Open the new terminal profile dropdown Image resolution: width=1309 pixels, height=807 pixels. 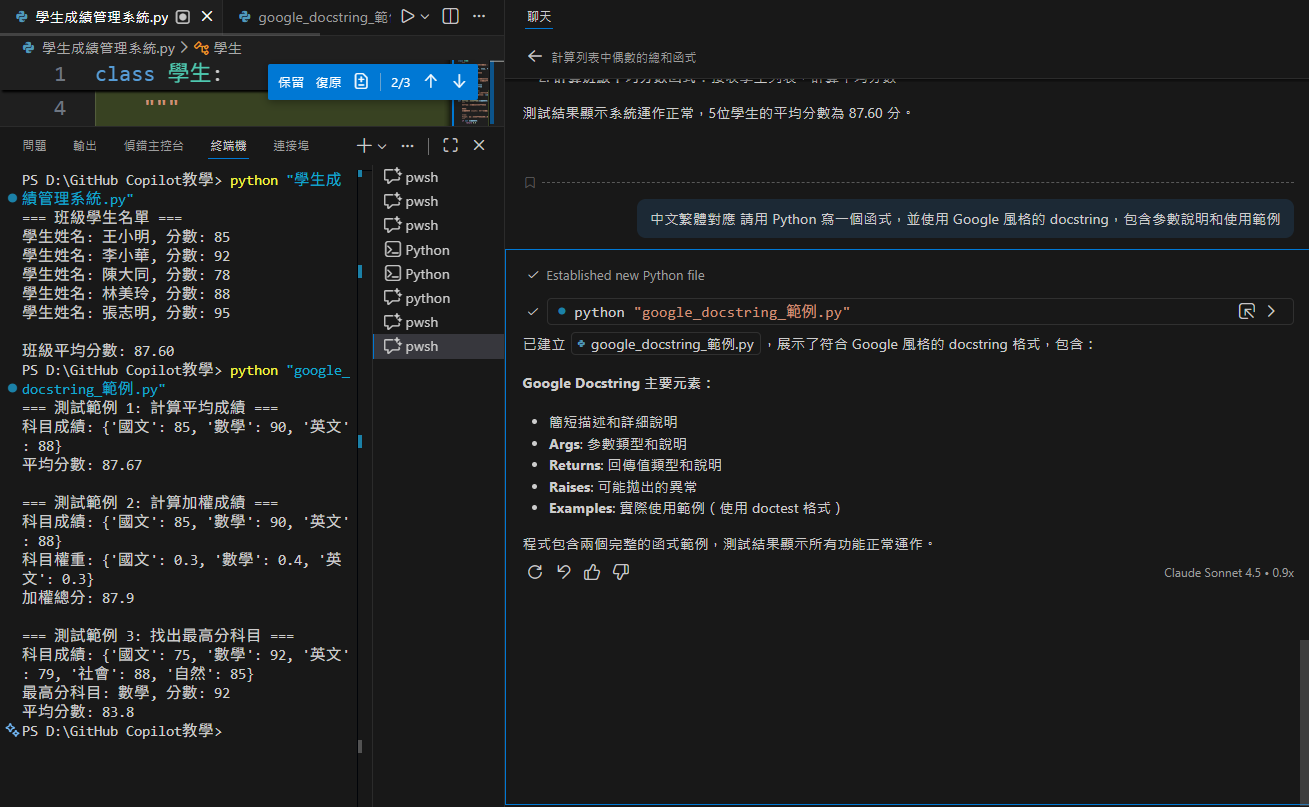(382, 146)
